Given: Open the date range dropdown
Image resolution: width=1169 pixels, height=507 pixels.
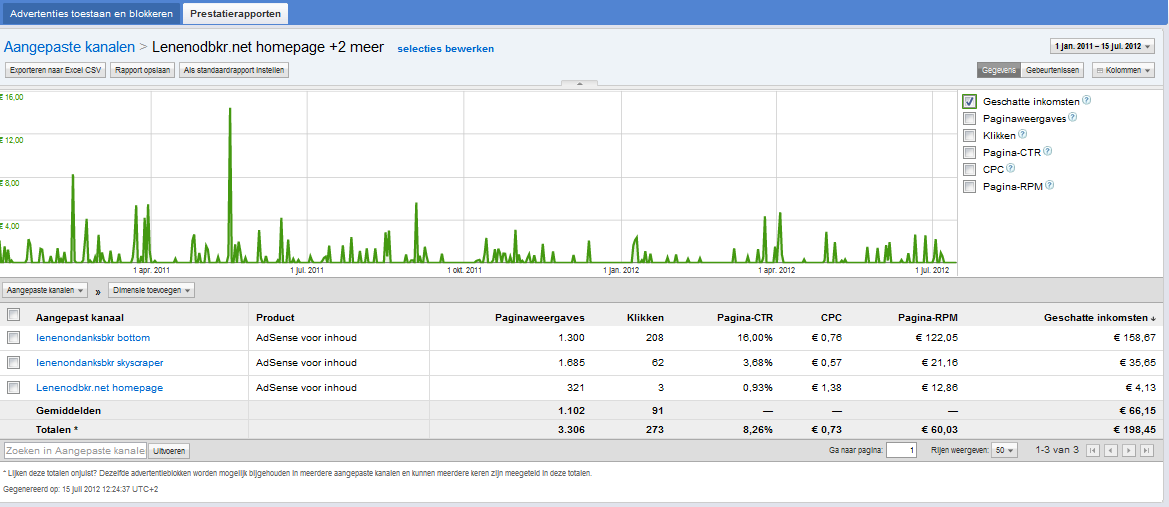Looking at the screenshot, I should (1102, 46).
